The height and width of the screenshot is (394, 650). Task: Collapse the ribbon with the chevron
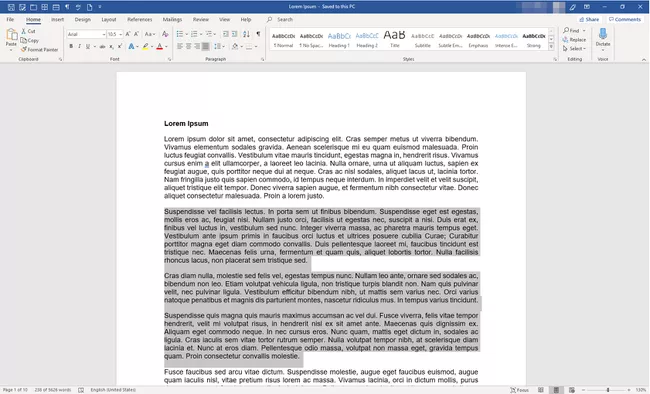click(x=644, y=60)
